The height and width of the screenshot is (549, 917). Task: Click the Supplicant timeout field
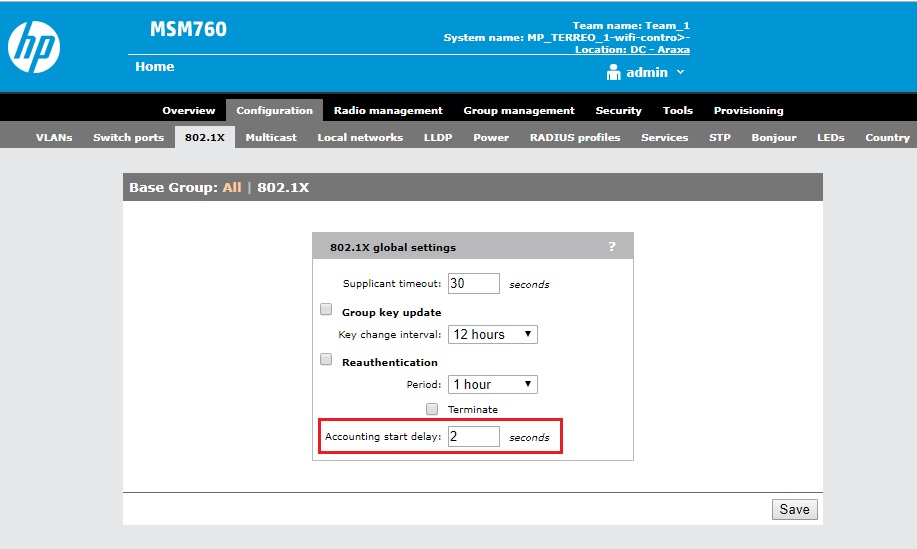point(474,284)
